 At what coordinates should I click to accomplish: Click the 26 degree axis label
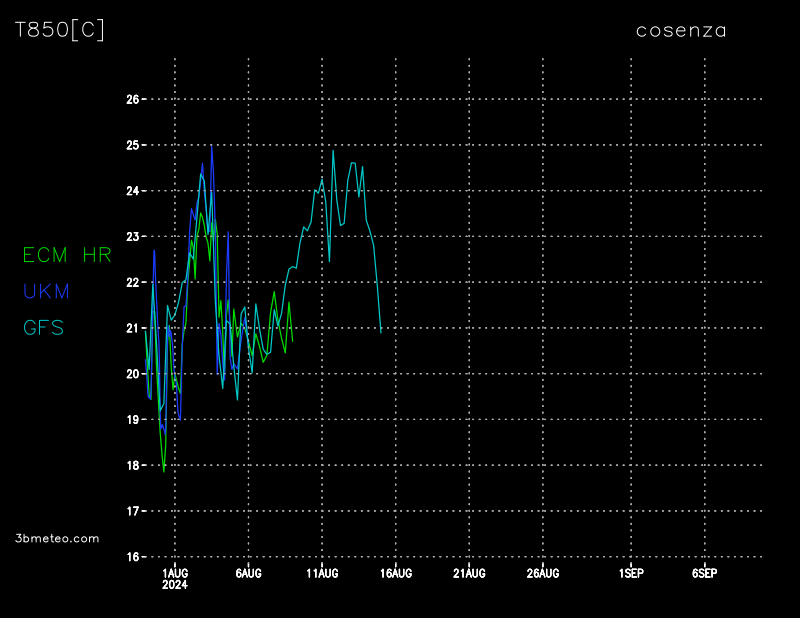pos(131,100)
